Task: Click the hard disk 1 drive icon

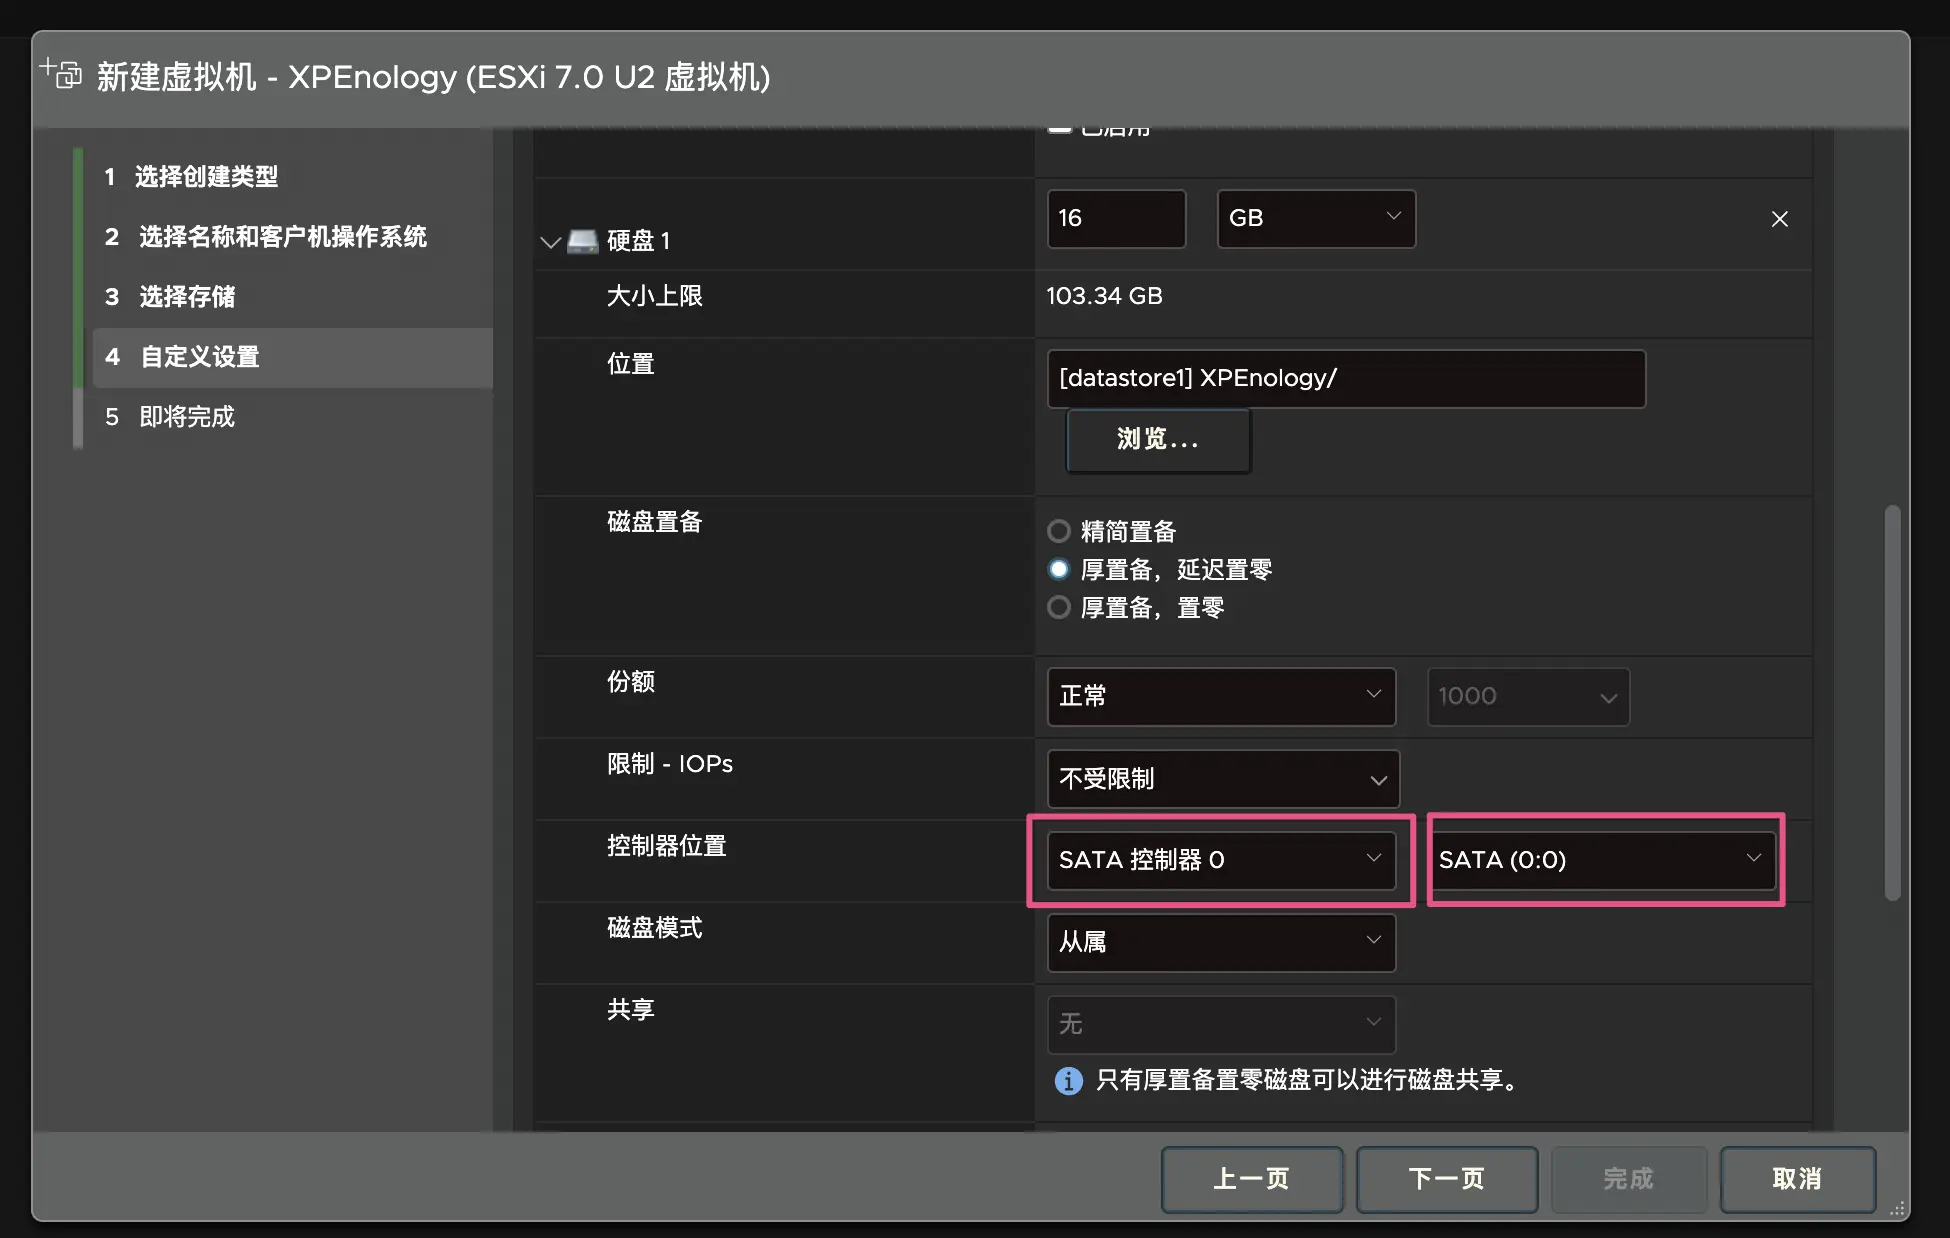Action: [x=582, y=241]
